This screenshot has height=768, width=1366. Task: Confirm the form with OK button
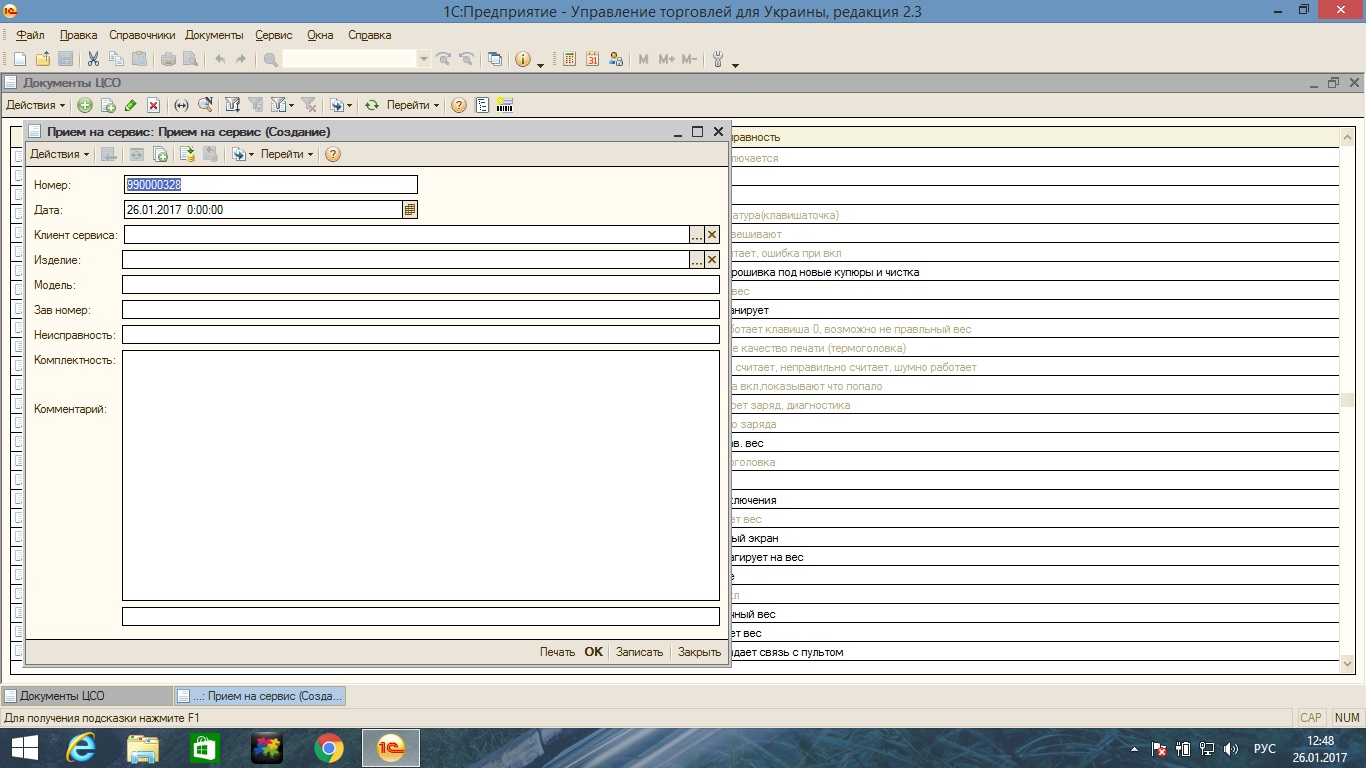click(594, 652)
